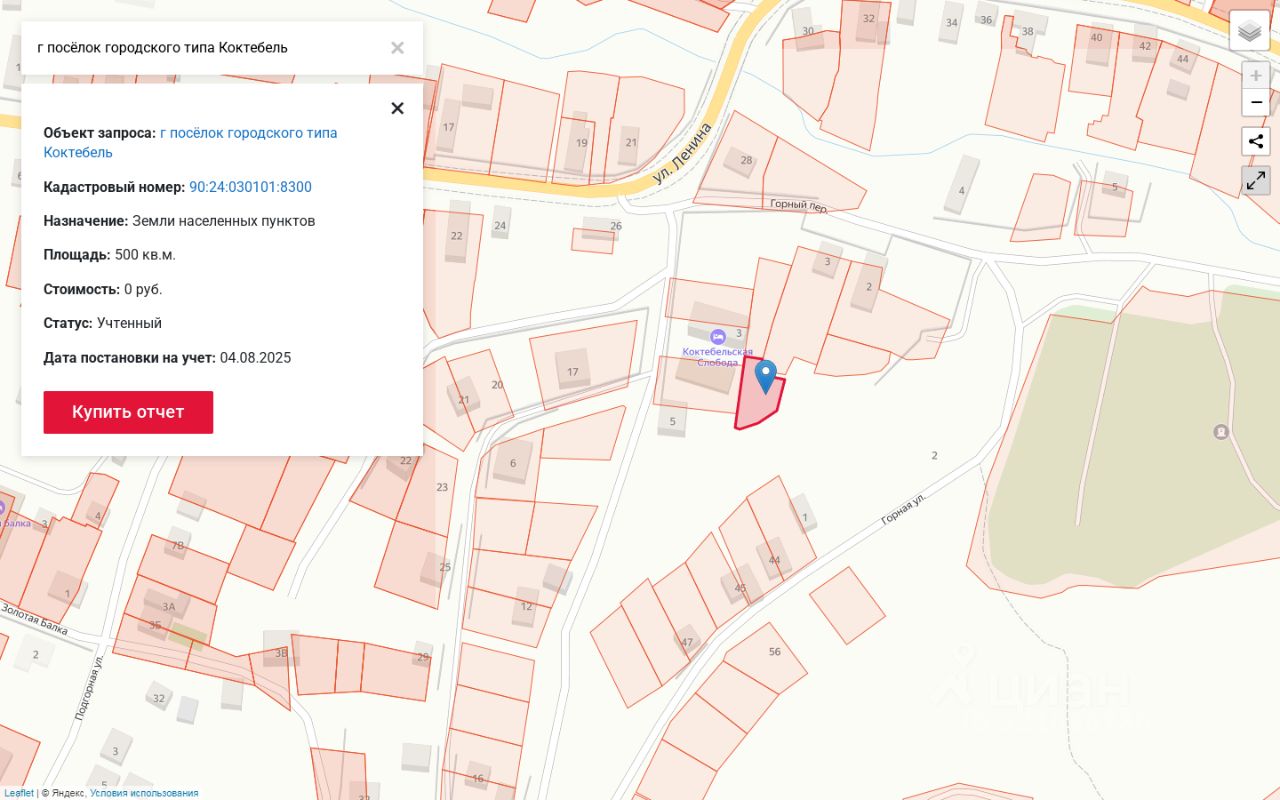Viewport: 1280px width, 800px height.
Task: Zoom out the map with minus
Action: click(1256, 102)
